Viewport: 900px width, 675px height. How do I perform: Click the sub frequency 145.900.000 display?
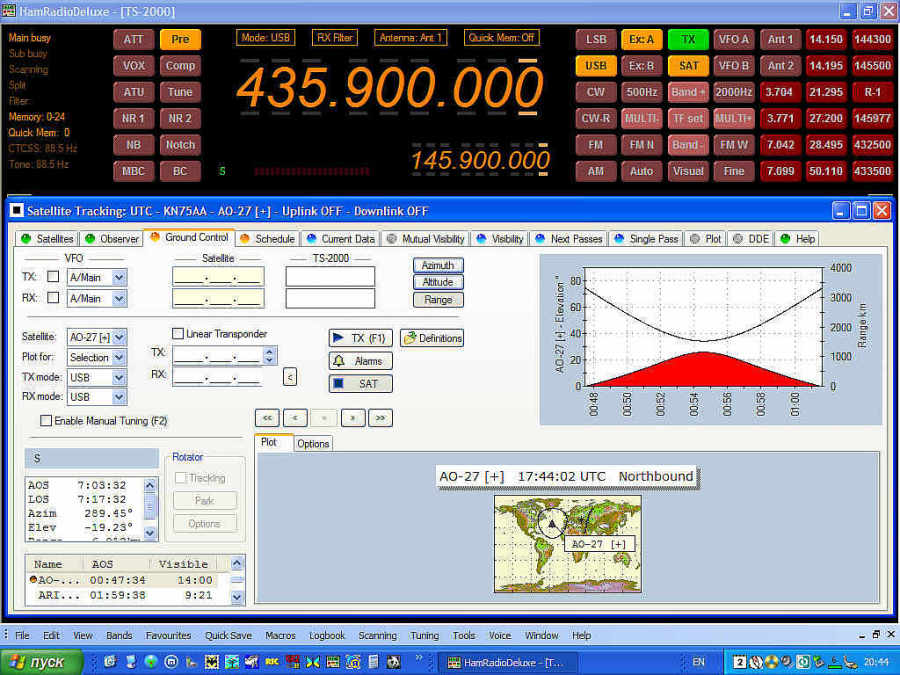point(480,160)
